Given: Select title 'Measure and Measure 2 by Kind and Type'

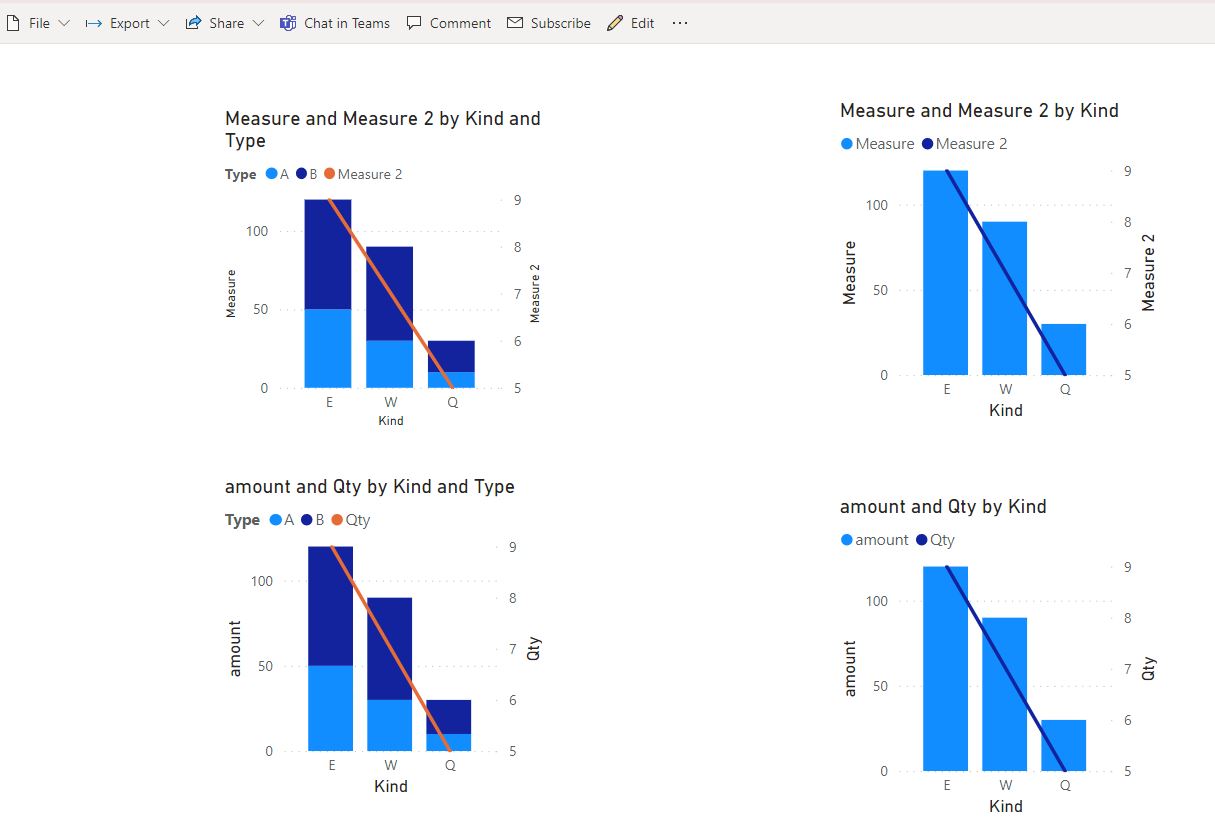Looking at the screenshot, I should (x=383, y=129).
